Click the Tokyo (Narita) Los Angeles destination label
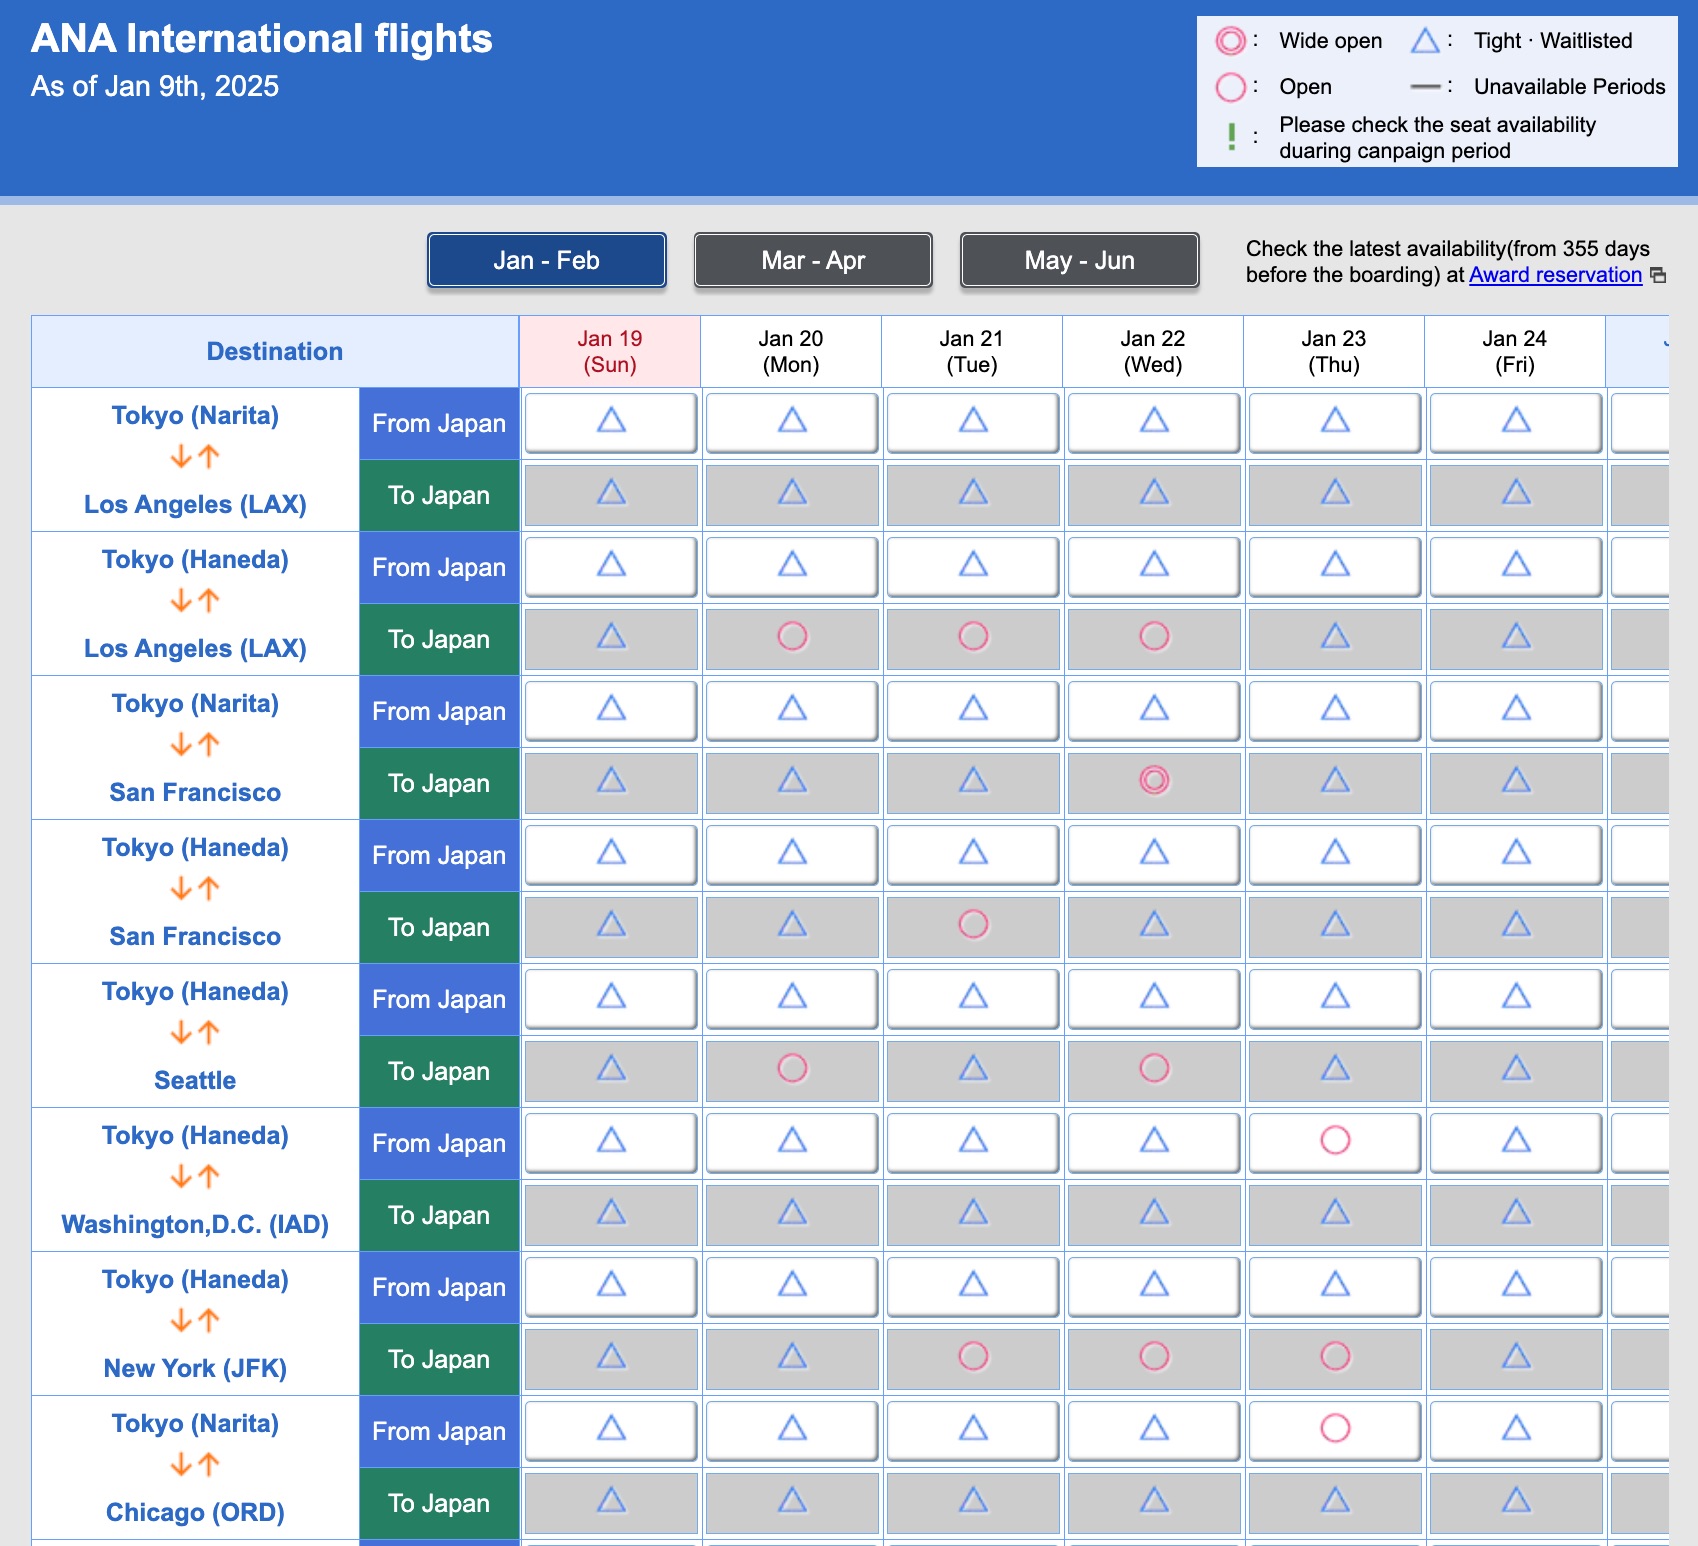 tap(194, 459)
